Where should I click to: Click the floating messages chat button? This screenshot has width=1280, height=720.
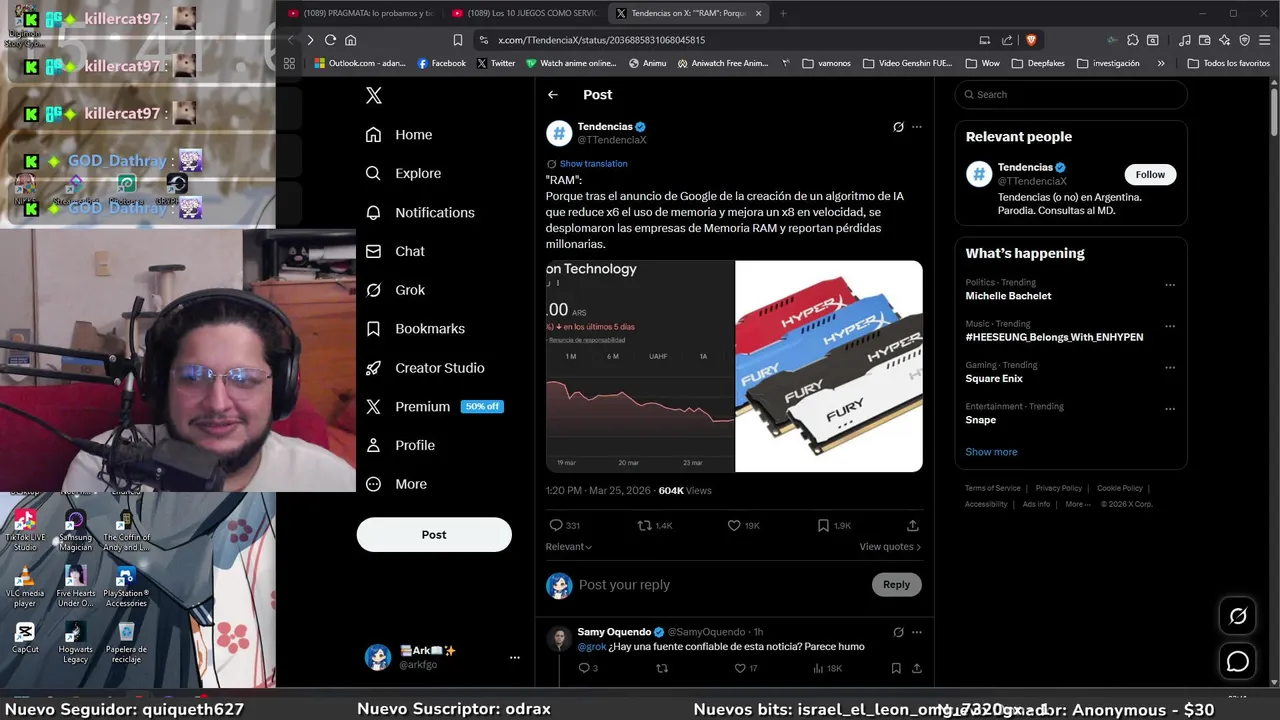(x=1238, y=662)
